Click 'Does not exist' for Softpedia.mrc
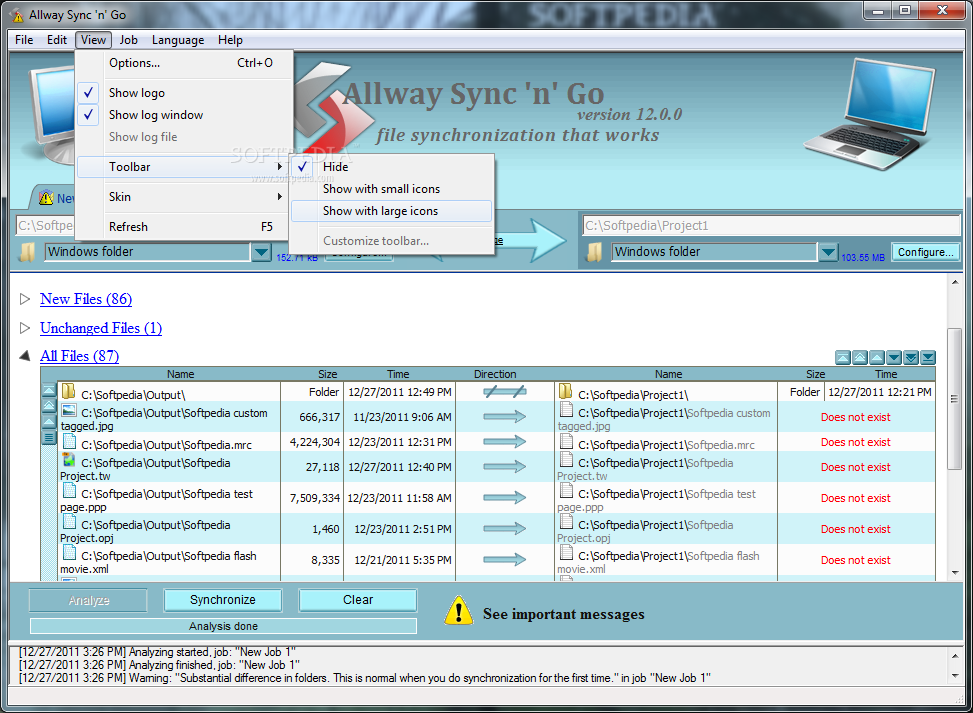Image resolution: width=973 pixels, height=713 pixels. 856,442
